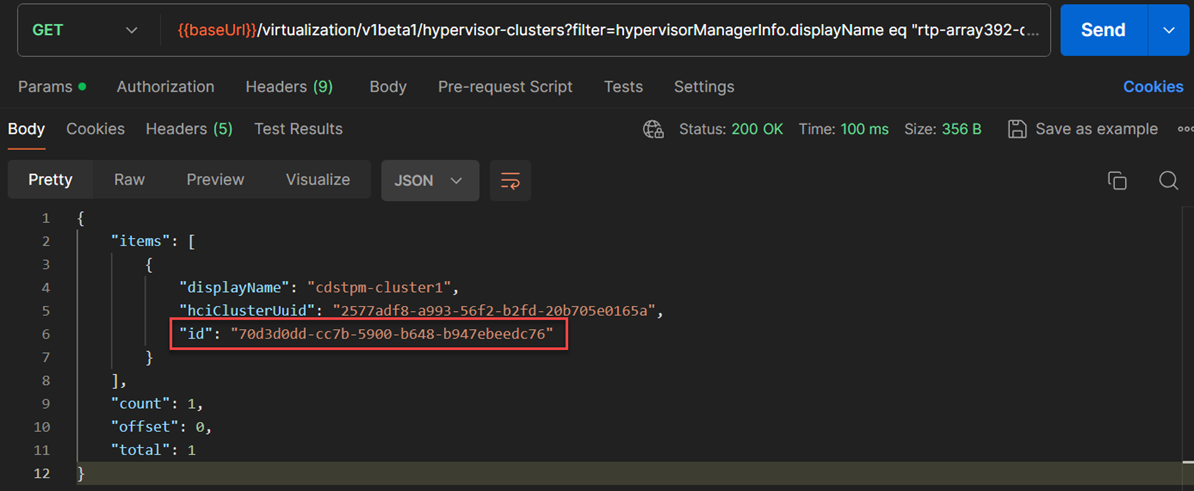Open the response Cookies tab

[x=95, y=129]
